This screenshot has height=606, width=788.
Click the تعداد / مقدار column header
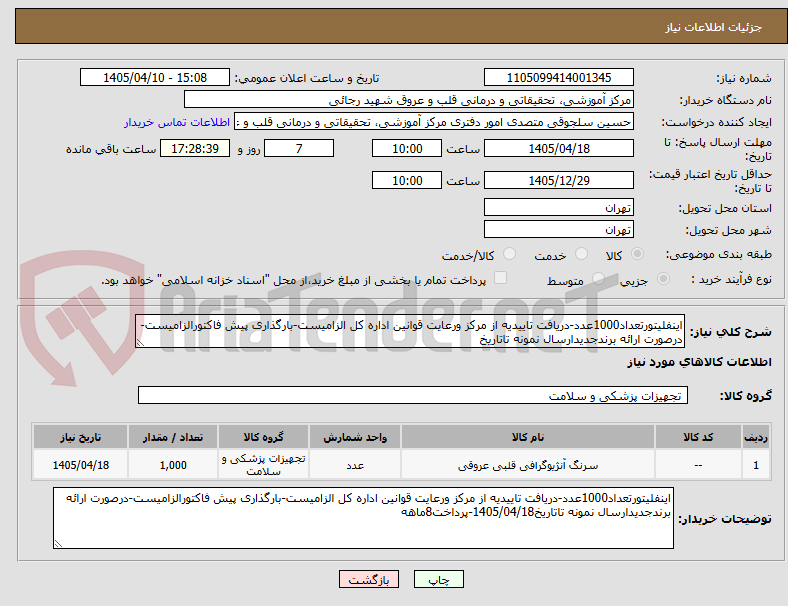(173, 437)
